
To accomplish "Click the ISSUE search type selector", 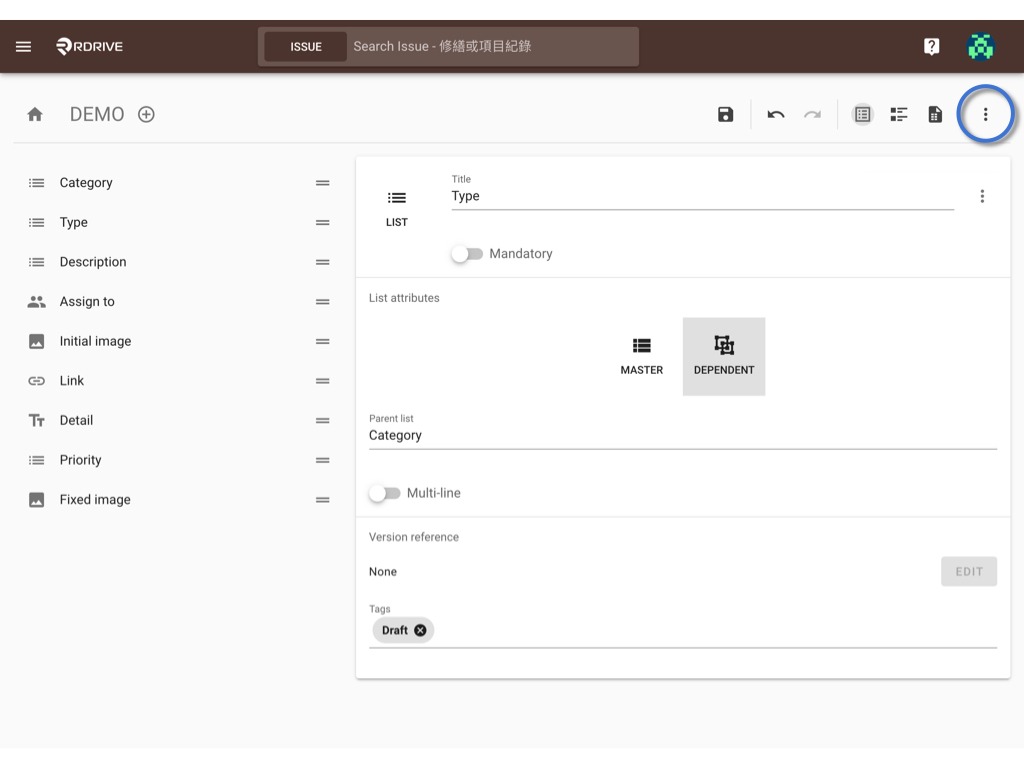I will pyautogui.click(x=306, y=47).
